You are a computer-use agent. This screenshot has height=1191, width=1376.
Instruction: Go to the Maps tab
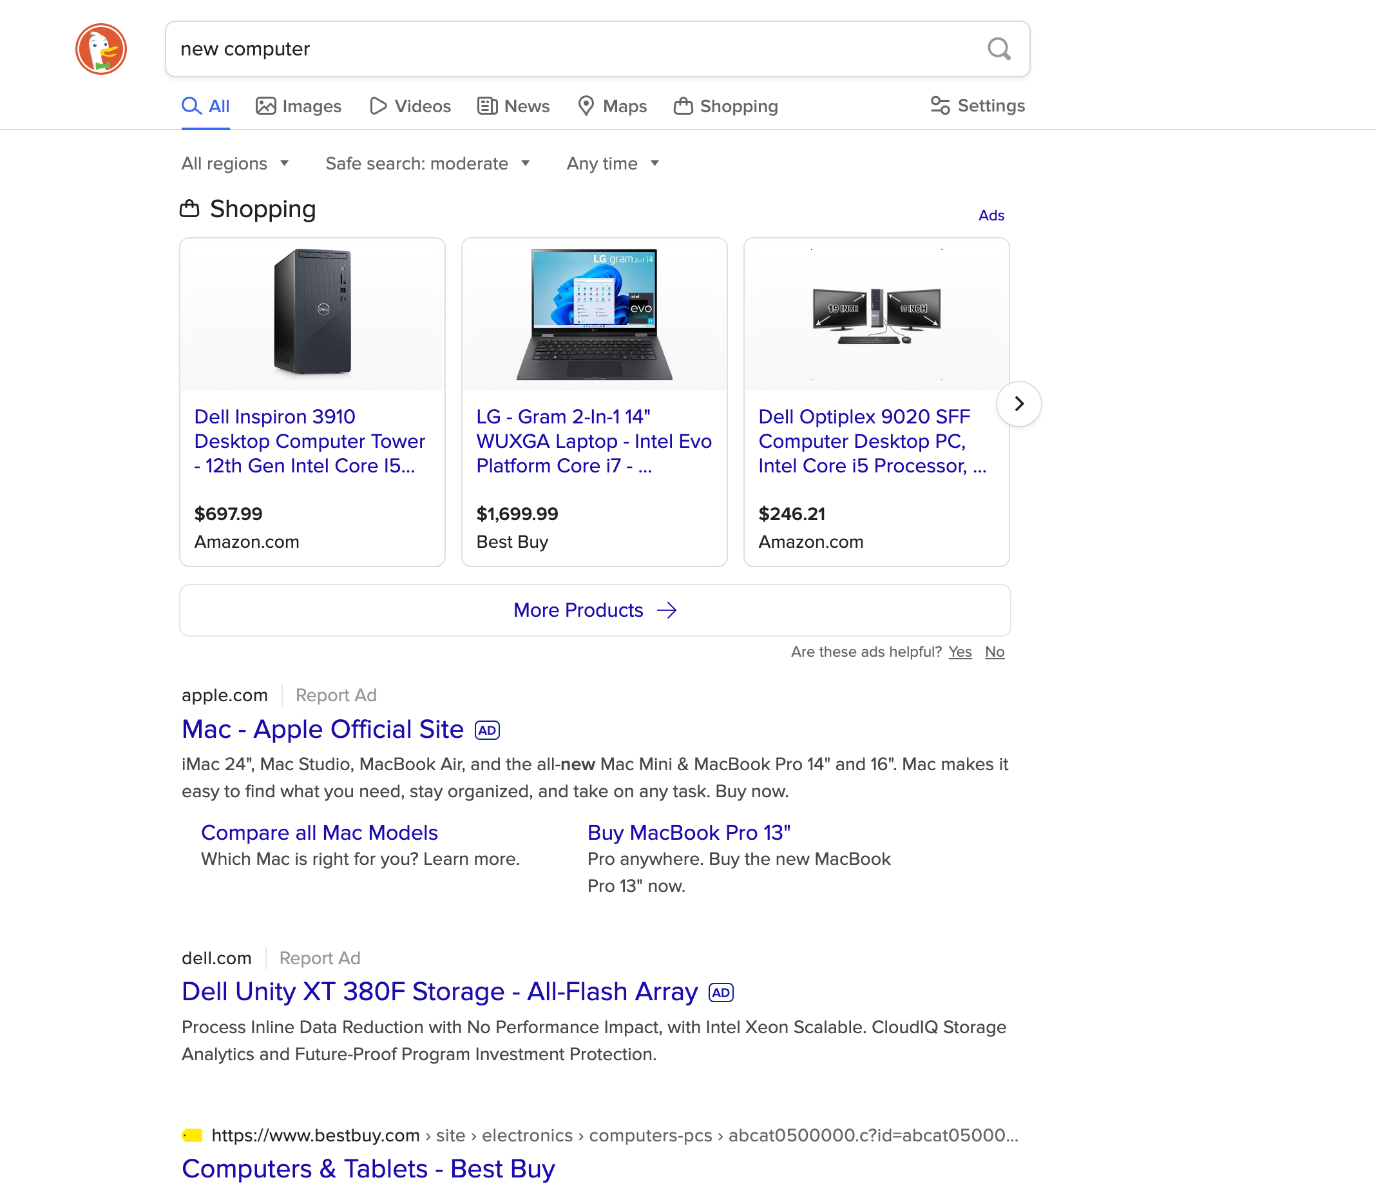[x=612, y=106]
